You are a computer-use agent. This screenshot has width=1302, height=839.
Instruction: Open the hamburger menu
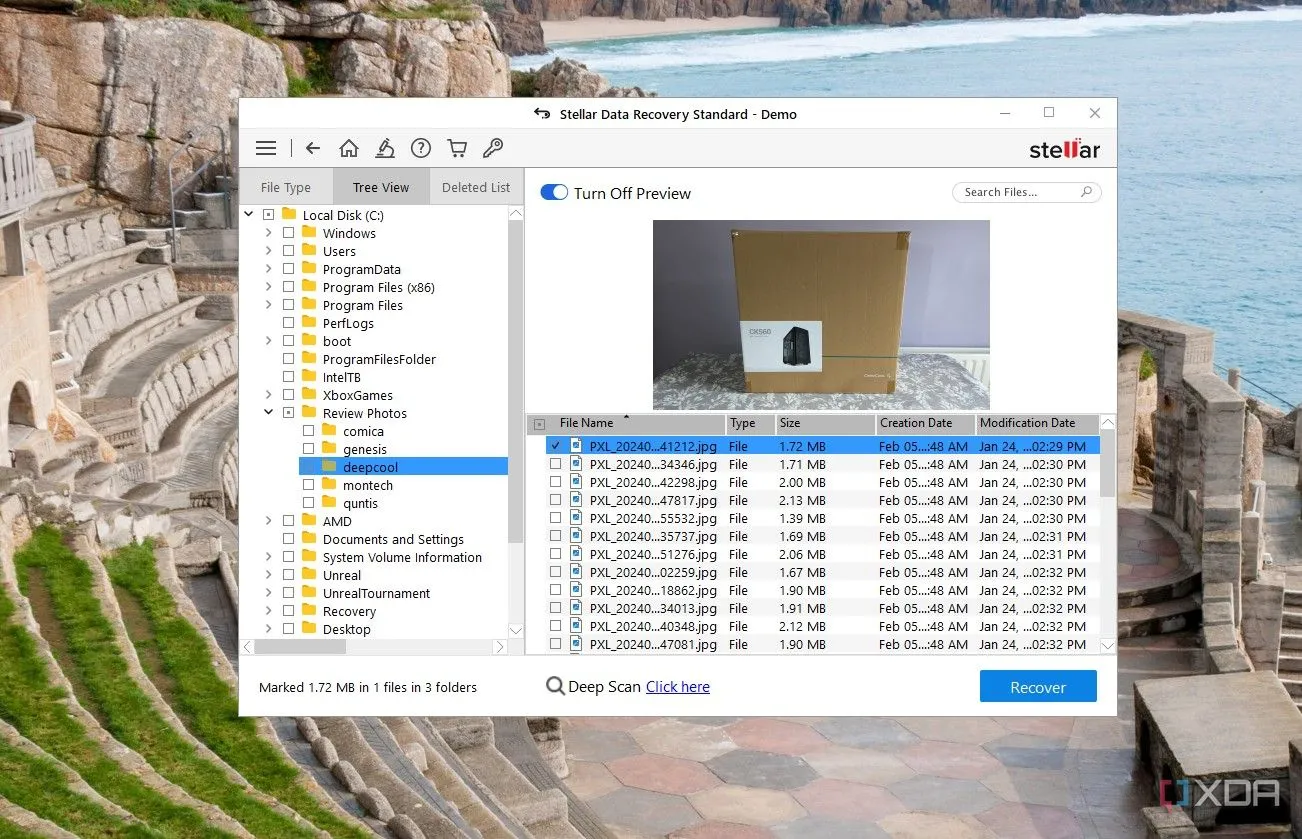click(x=266, y=148)
